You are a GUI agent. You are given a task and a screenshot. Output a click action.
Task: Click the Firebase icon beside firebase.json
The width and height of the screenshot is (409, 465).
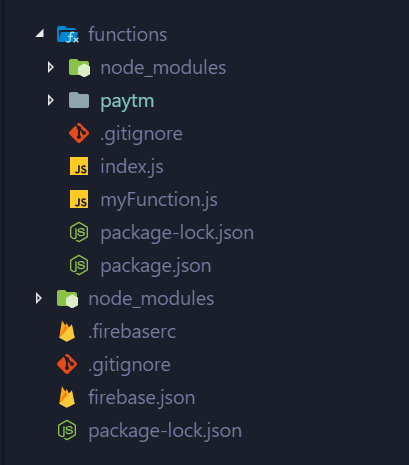pyautogui.click(x=67, y=397)
